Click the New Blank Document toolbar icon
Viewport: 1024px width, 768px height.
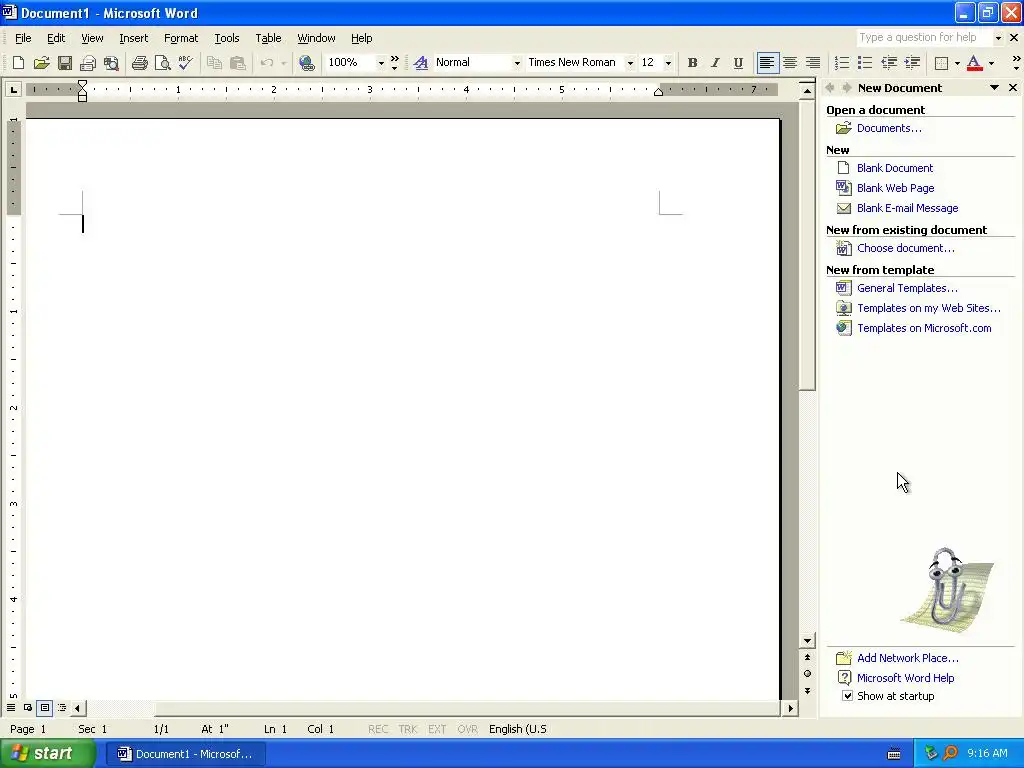click(x=18, y=63)
